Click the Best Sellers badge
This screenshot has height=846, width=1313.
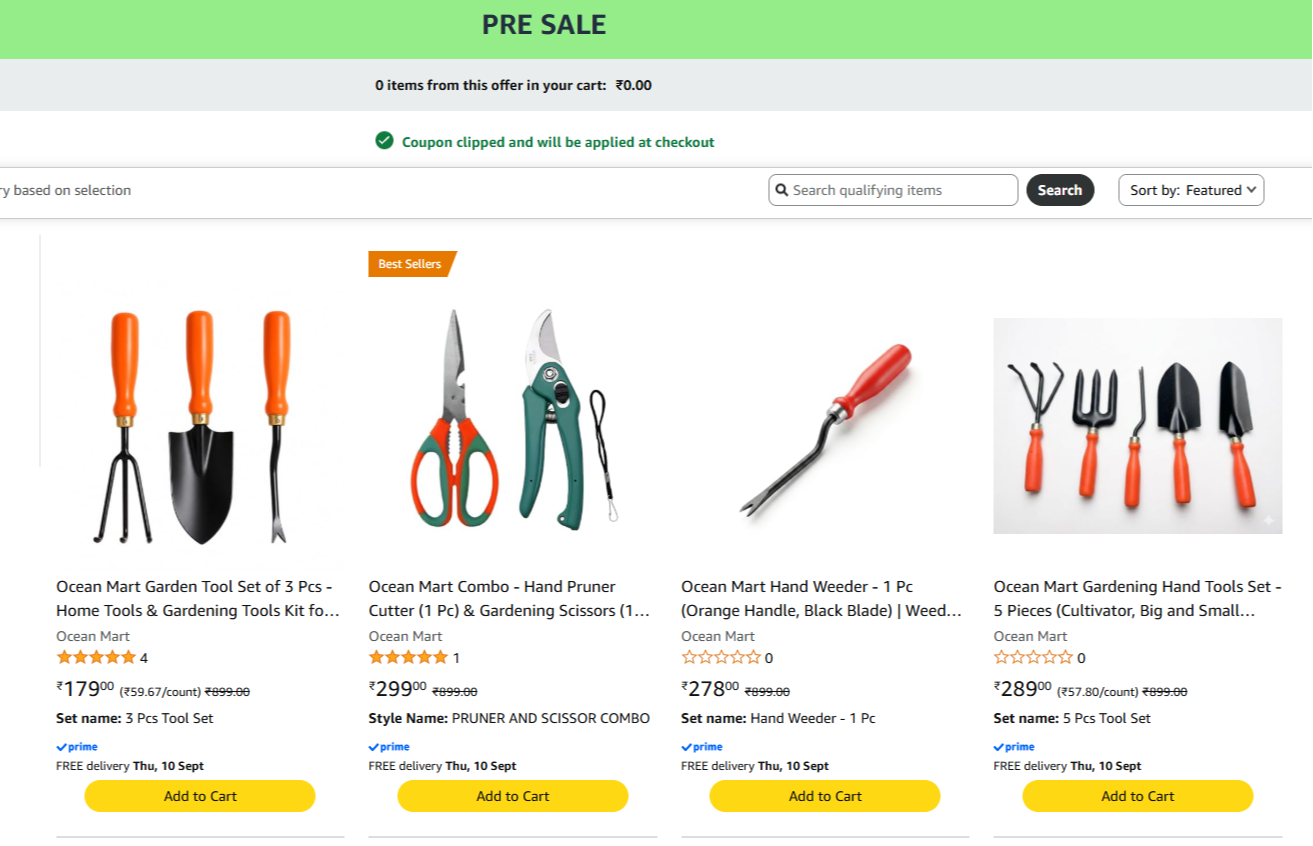pyautogui.click(x=412, y=264)
